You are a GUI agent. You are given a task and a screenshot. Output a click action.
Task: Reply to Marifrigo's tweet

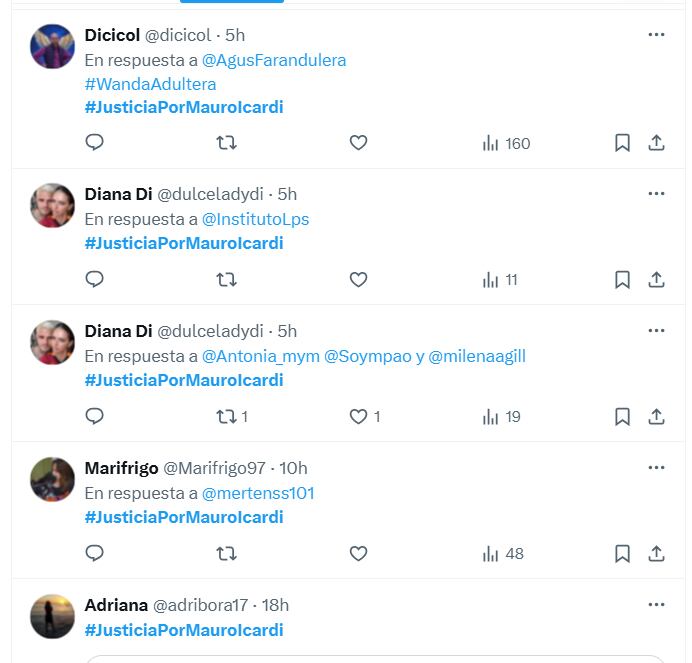pyautogui.click(x=95, y=553)
